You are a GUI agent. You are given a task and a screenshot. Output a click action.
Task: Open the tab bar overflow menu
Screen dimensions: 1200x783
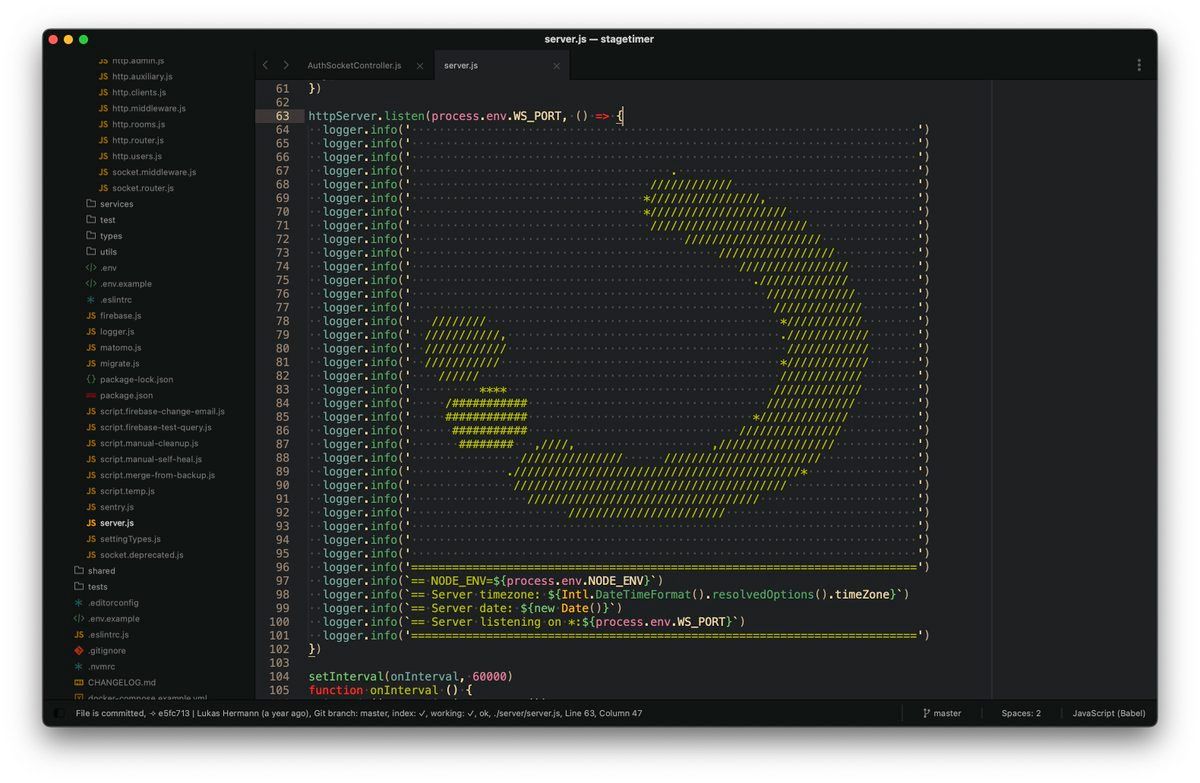coord(1138,65)
